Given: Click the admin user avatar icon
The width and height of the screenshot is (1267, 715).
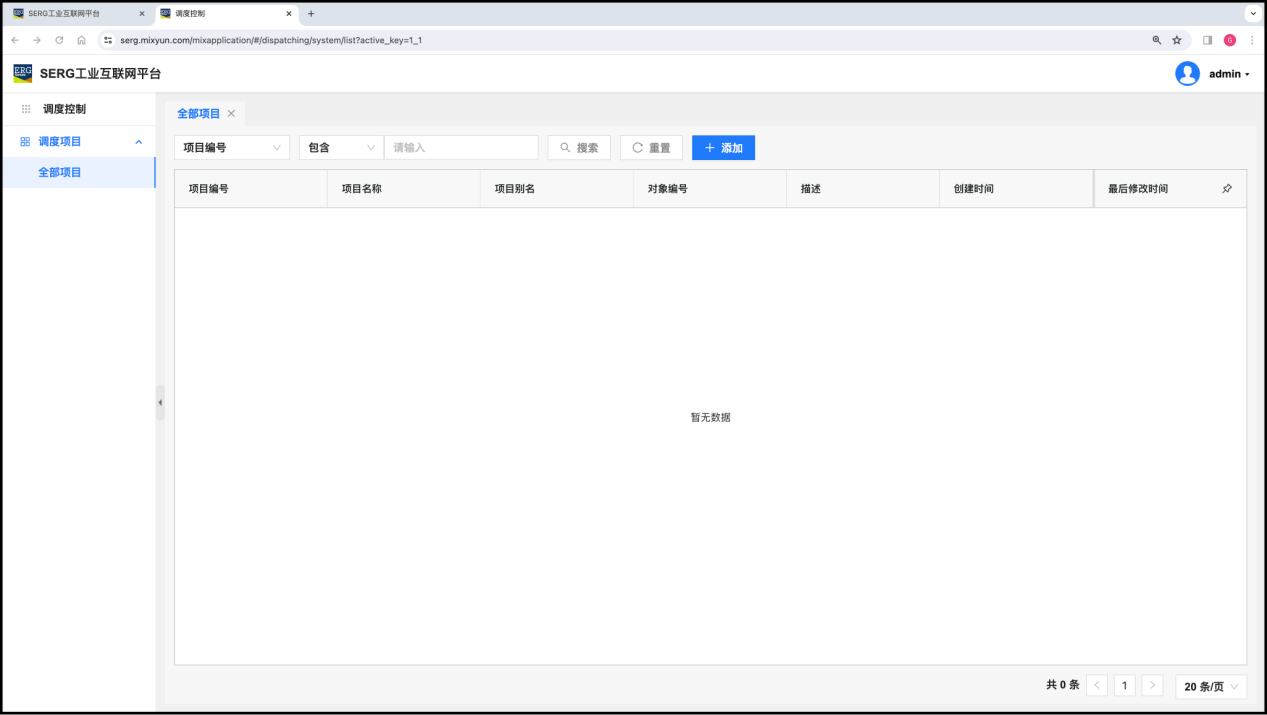Looking at the screenshot, I should click(1187, 74).
